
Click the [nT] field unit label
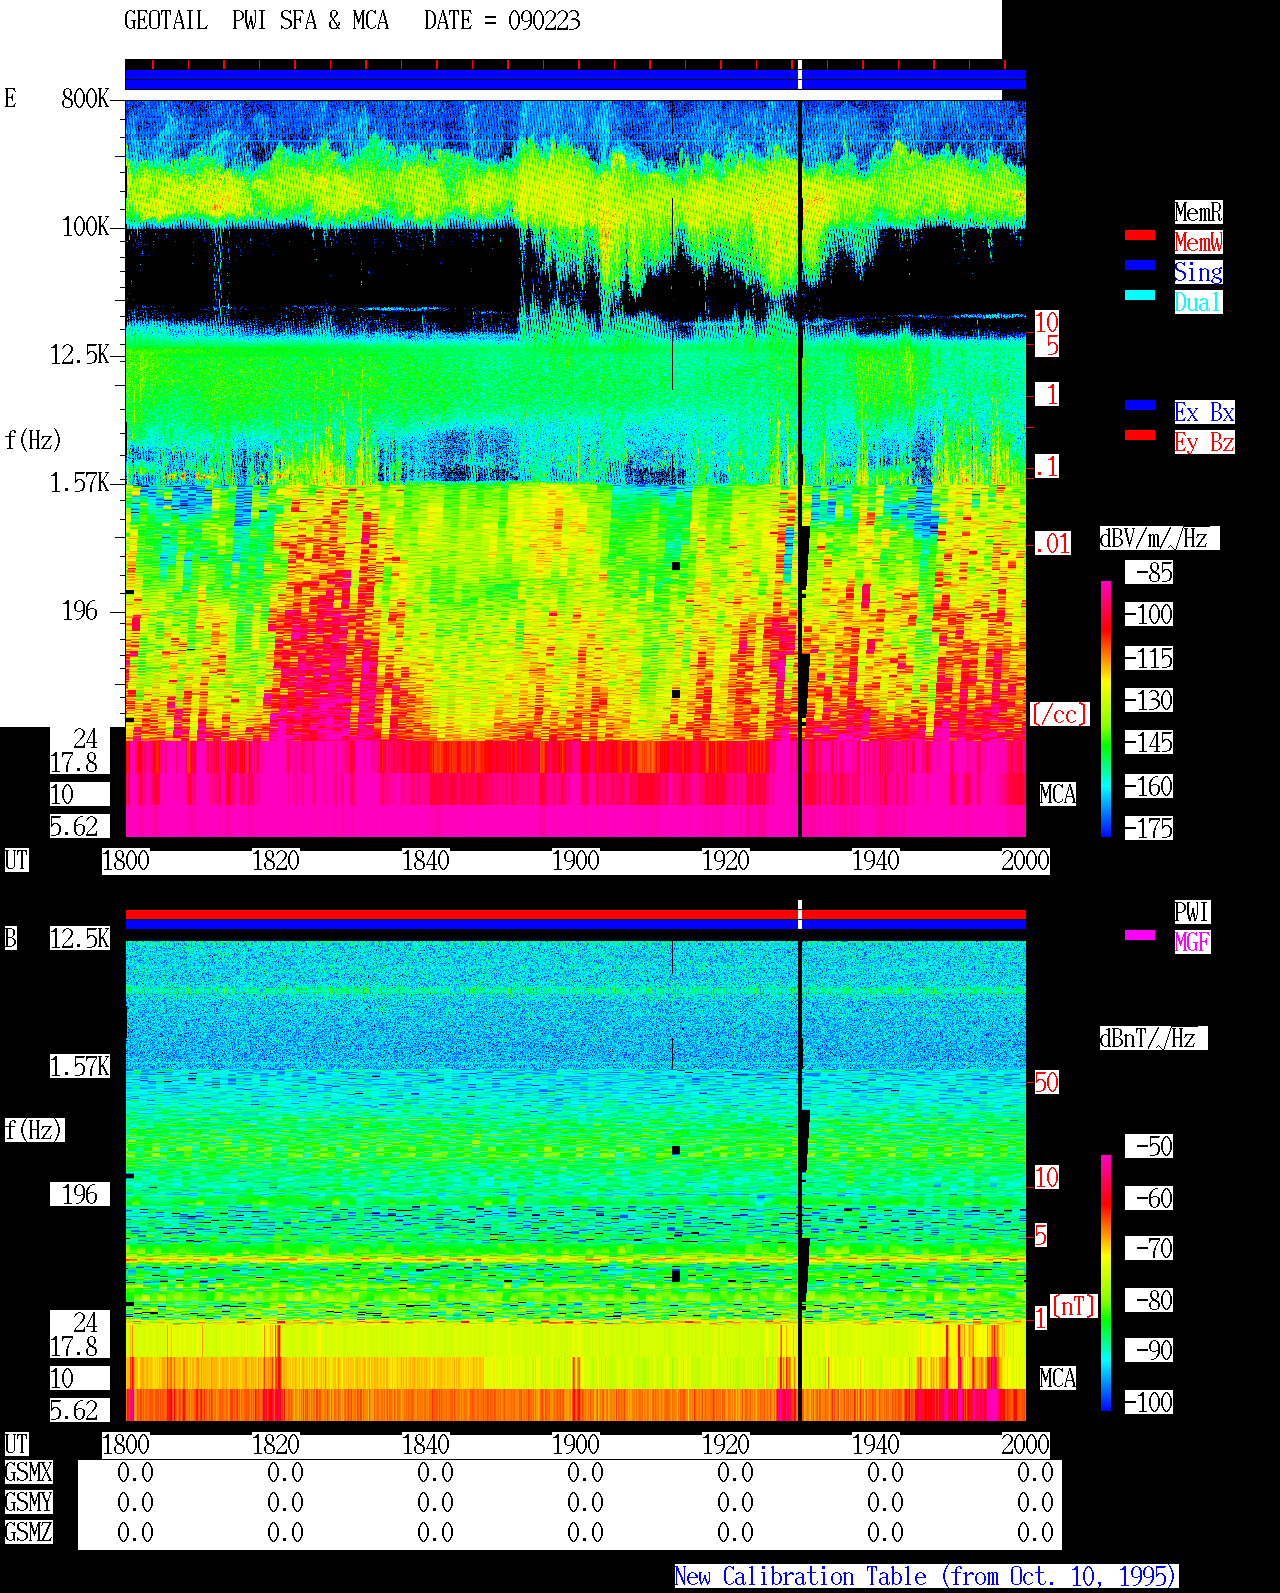1074,1306
